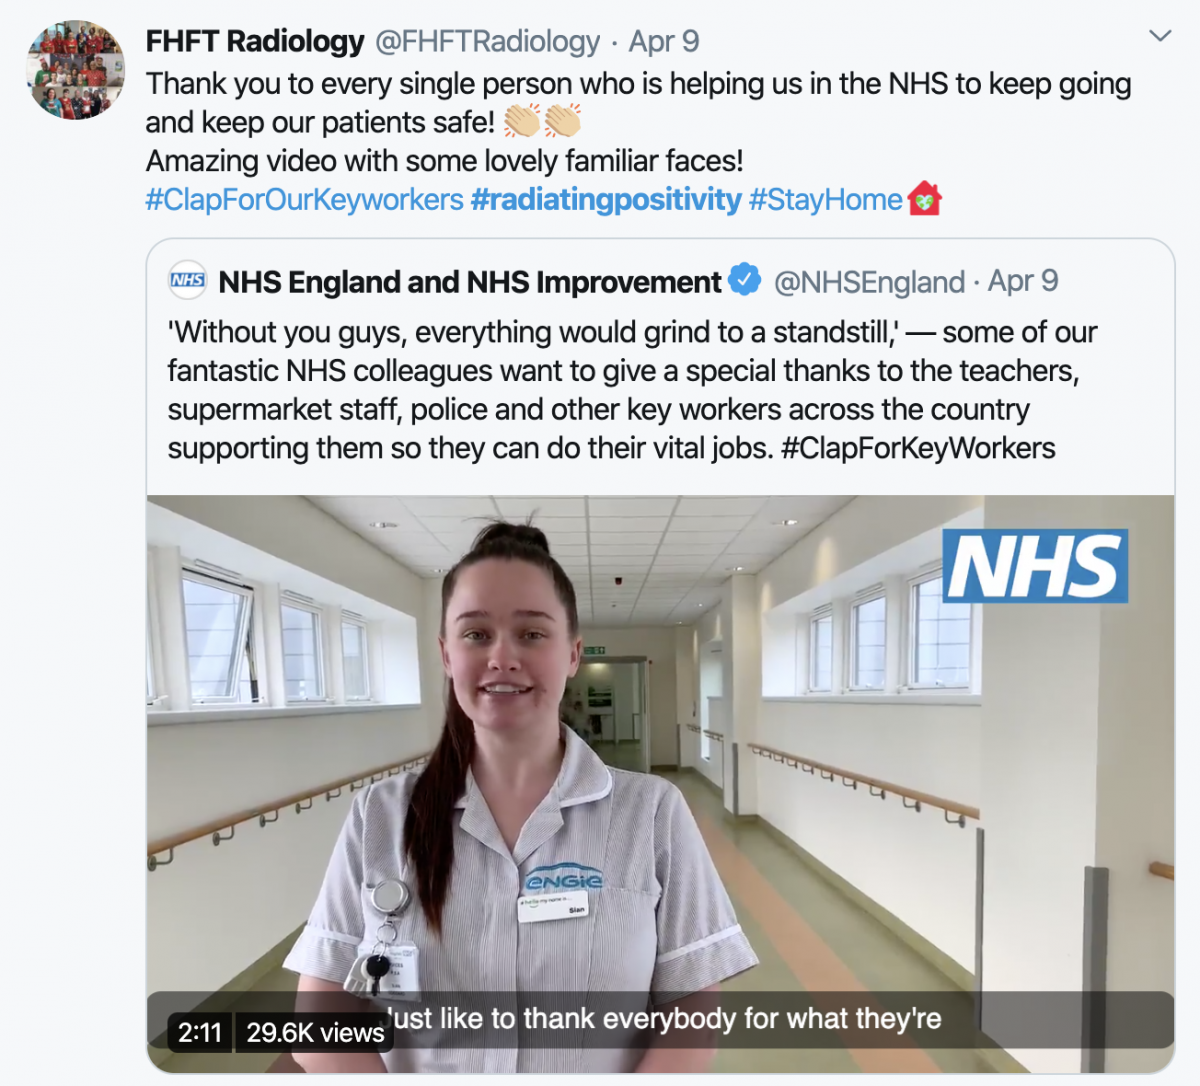
Task: Open NHS England and NHS Improvement name
Action: [469, 282]
